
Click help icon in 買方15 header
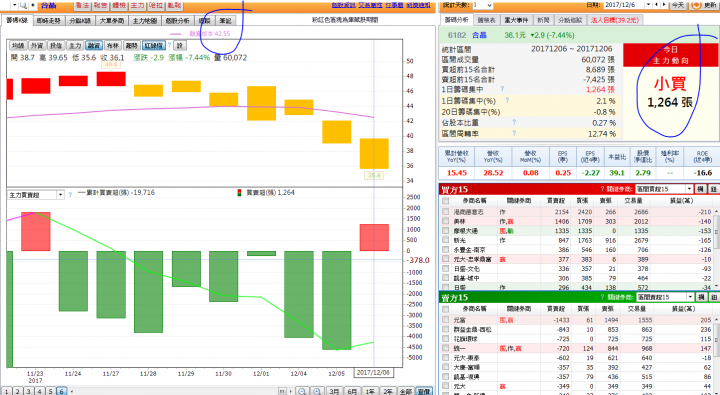tap(602, 189)
